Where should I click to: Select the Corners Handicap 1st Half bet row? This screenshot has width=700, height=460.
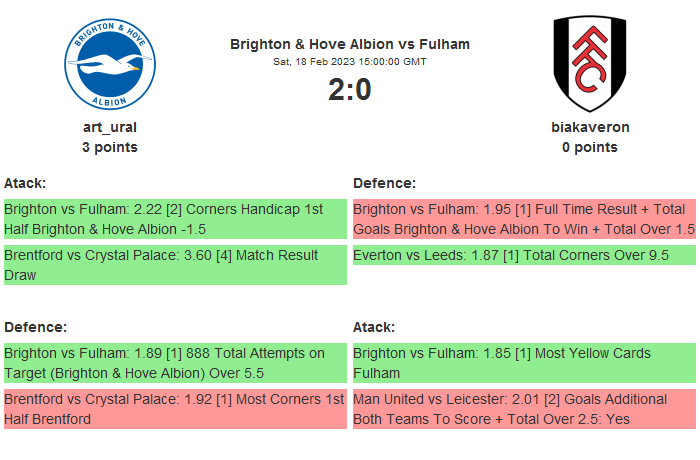[175, 219]
